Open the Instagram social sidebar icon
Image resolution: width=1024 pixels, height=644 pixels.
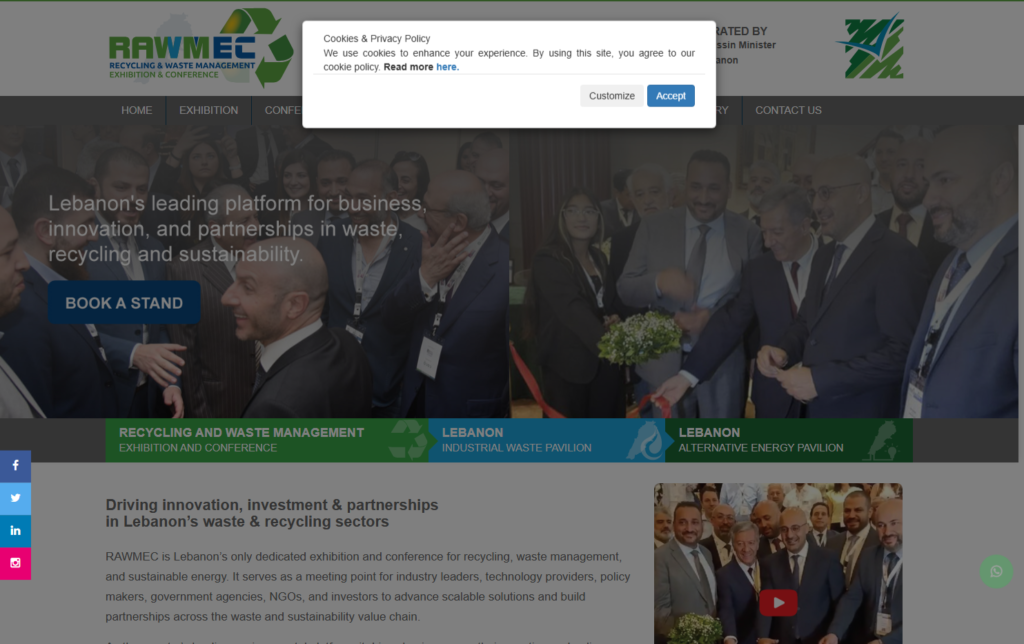15,563
